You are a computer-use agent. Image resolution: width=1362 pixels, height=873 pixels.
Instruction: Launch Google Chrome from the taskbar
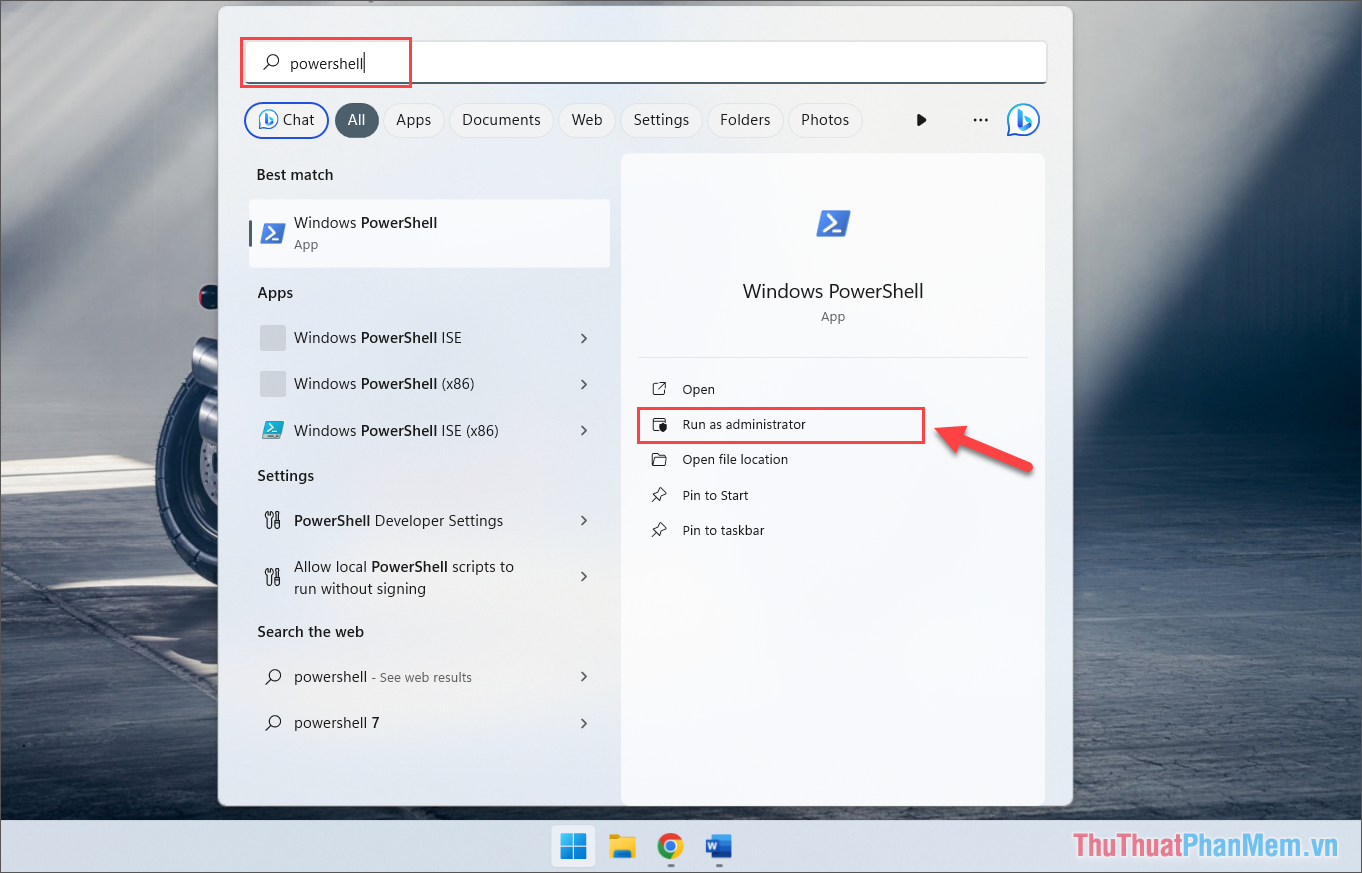tap(669, 846)
